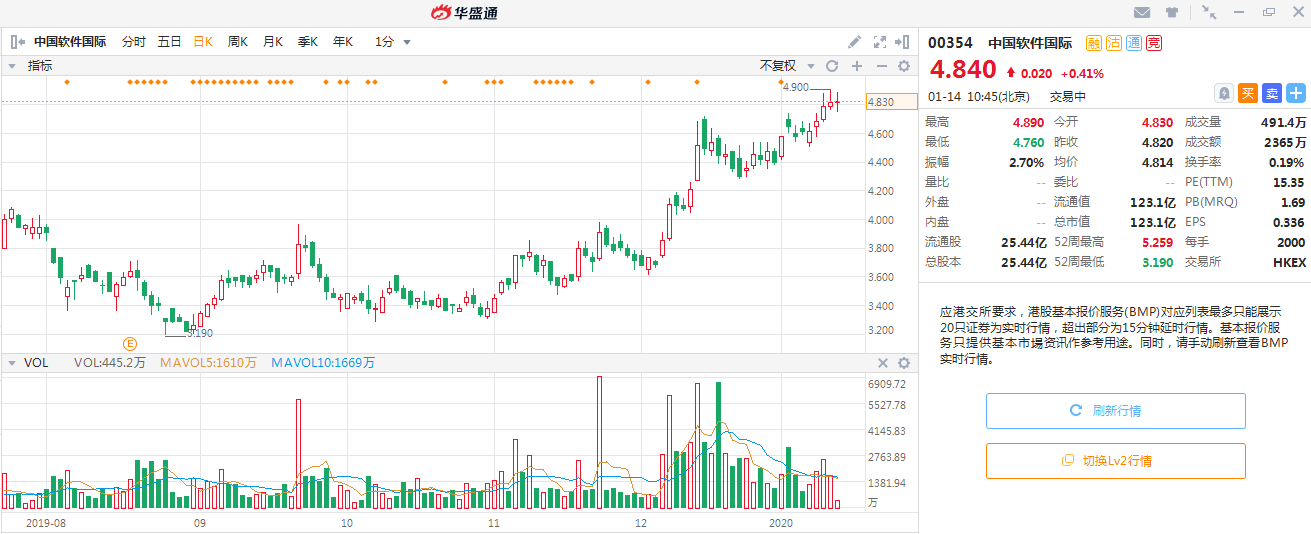Viewport: 1311px width, 534px height.
Task: Zoom out chart with minus icon
Action: coord(881,66)
